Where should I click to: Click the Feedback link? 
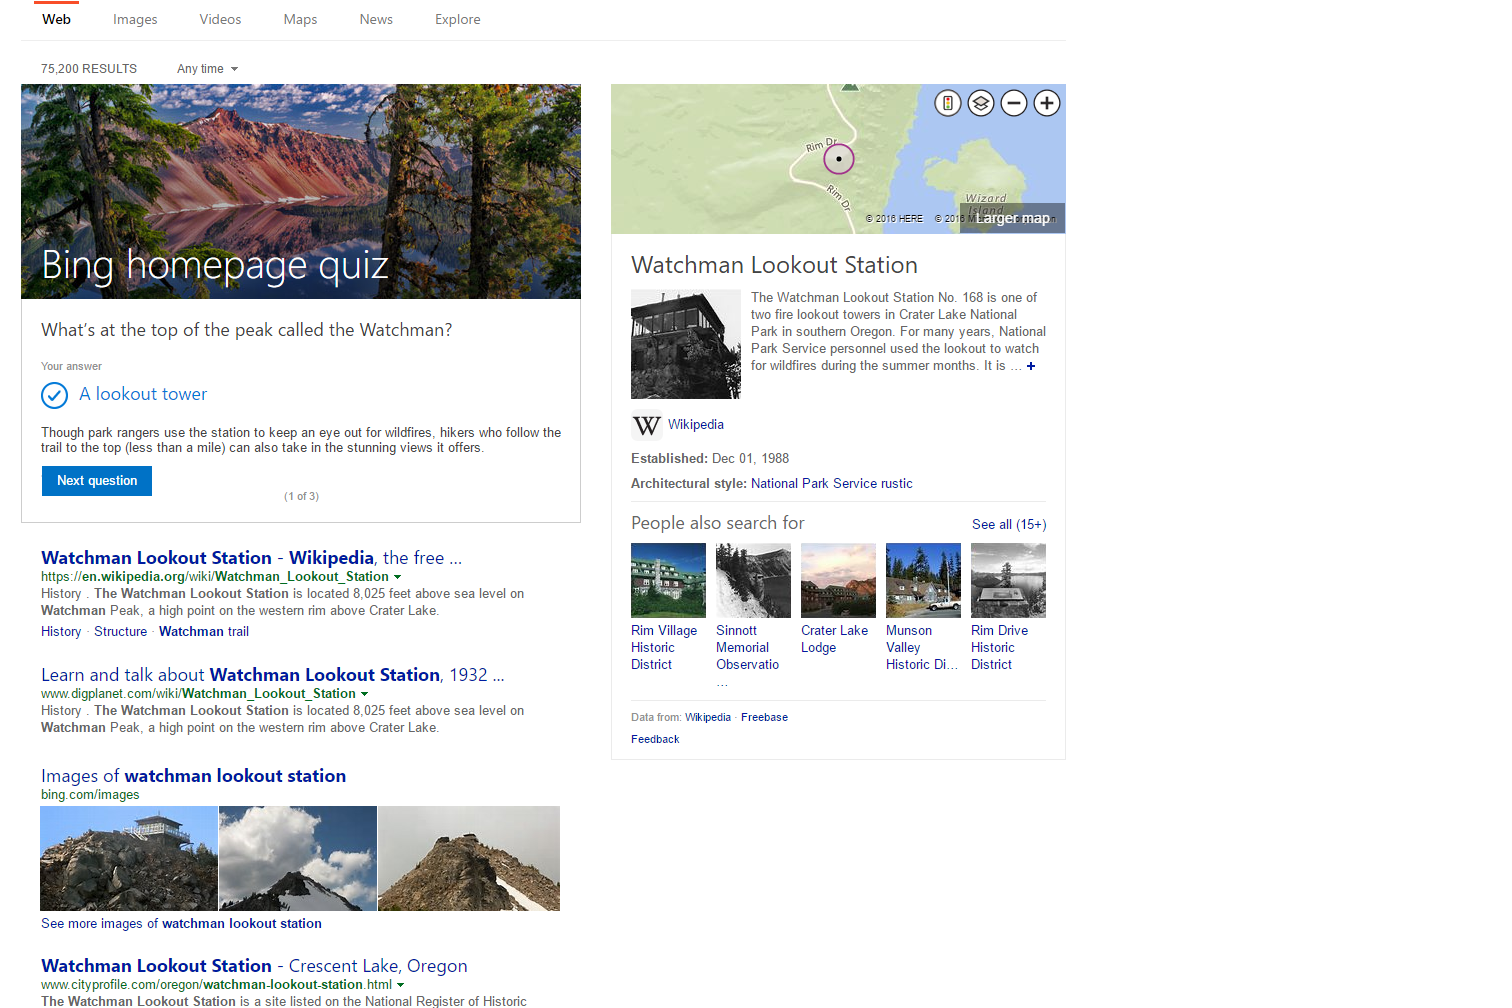(655, 740)
